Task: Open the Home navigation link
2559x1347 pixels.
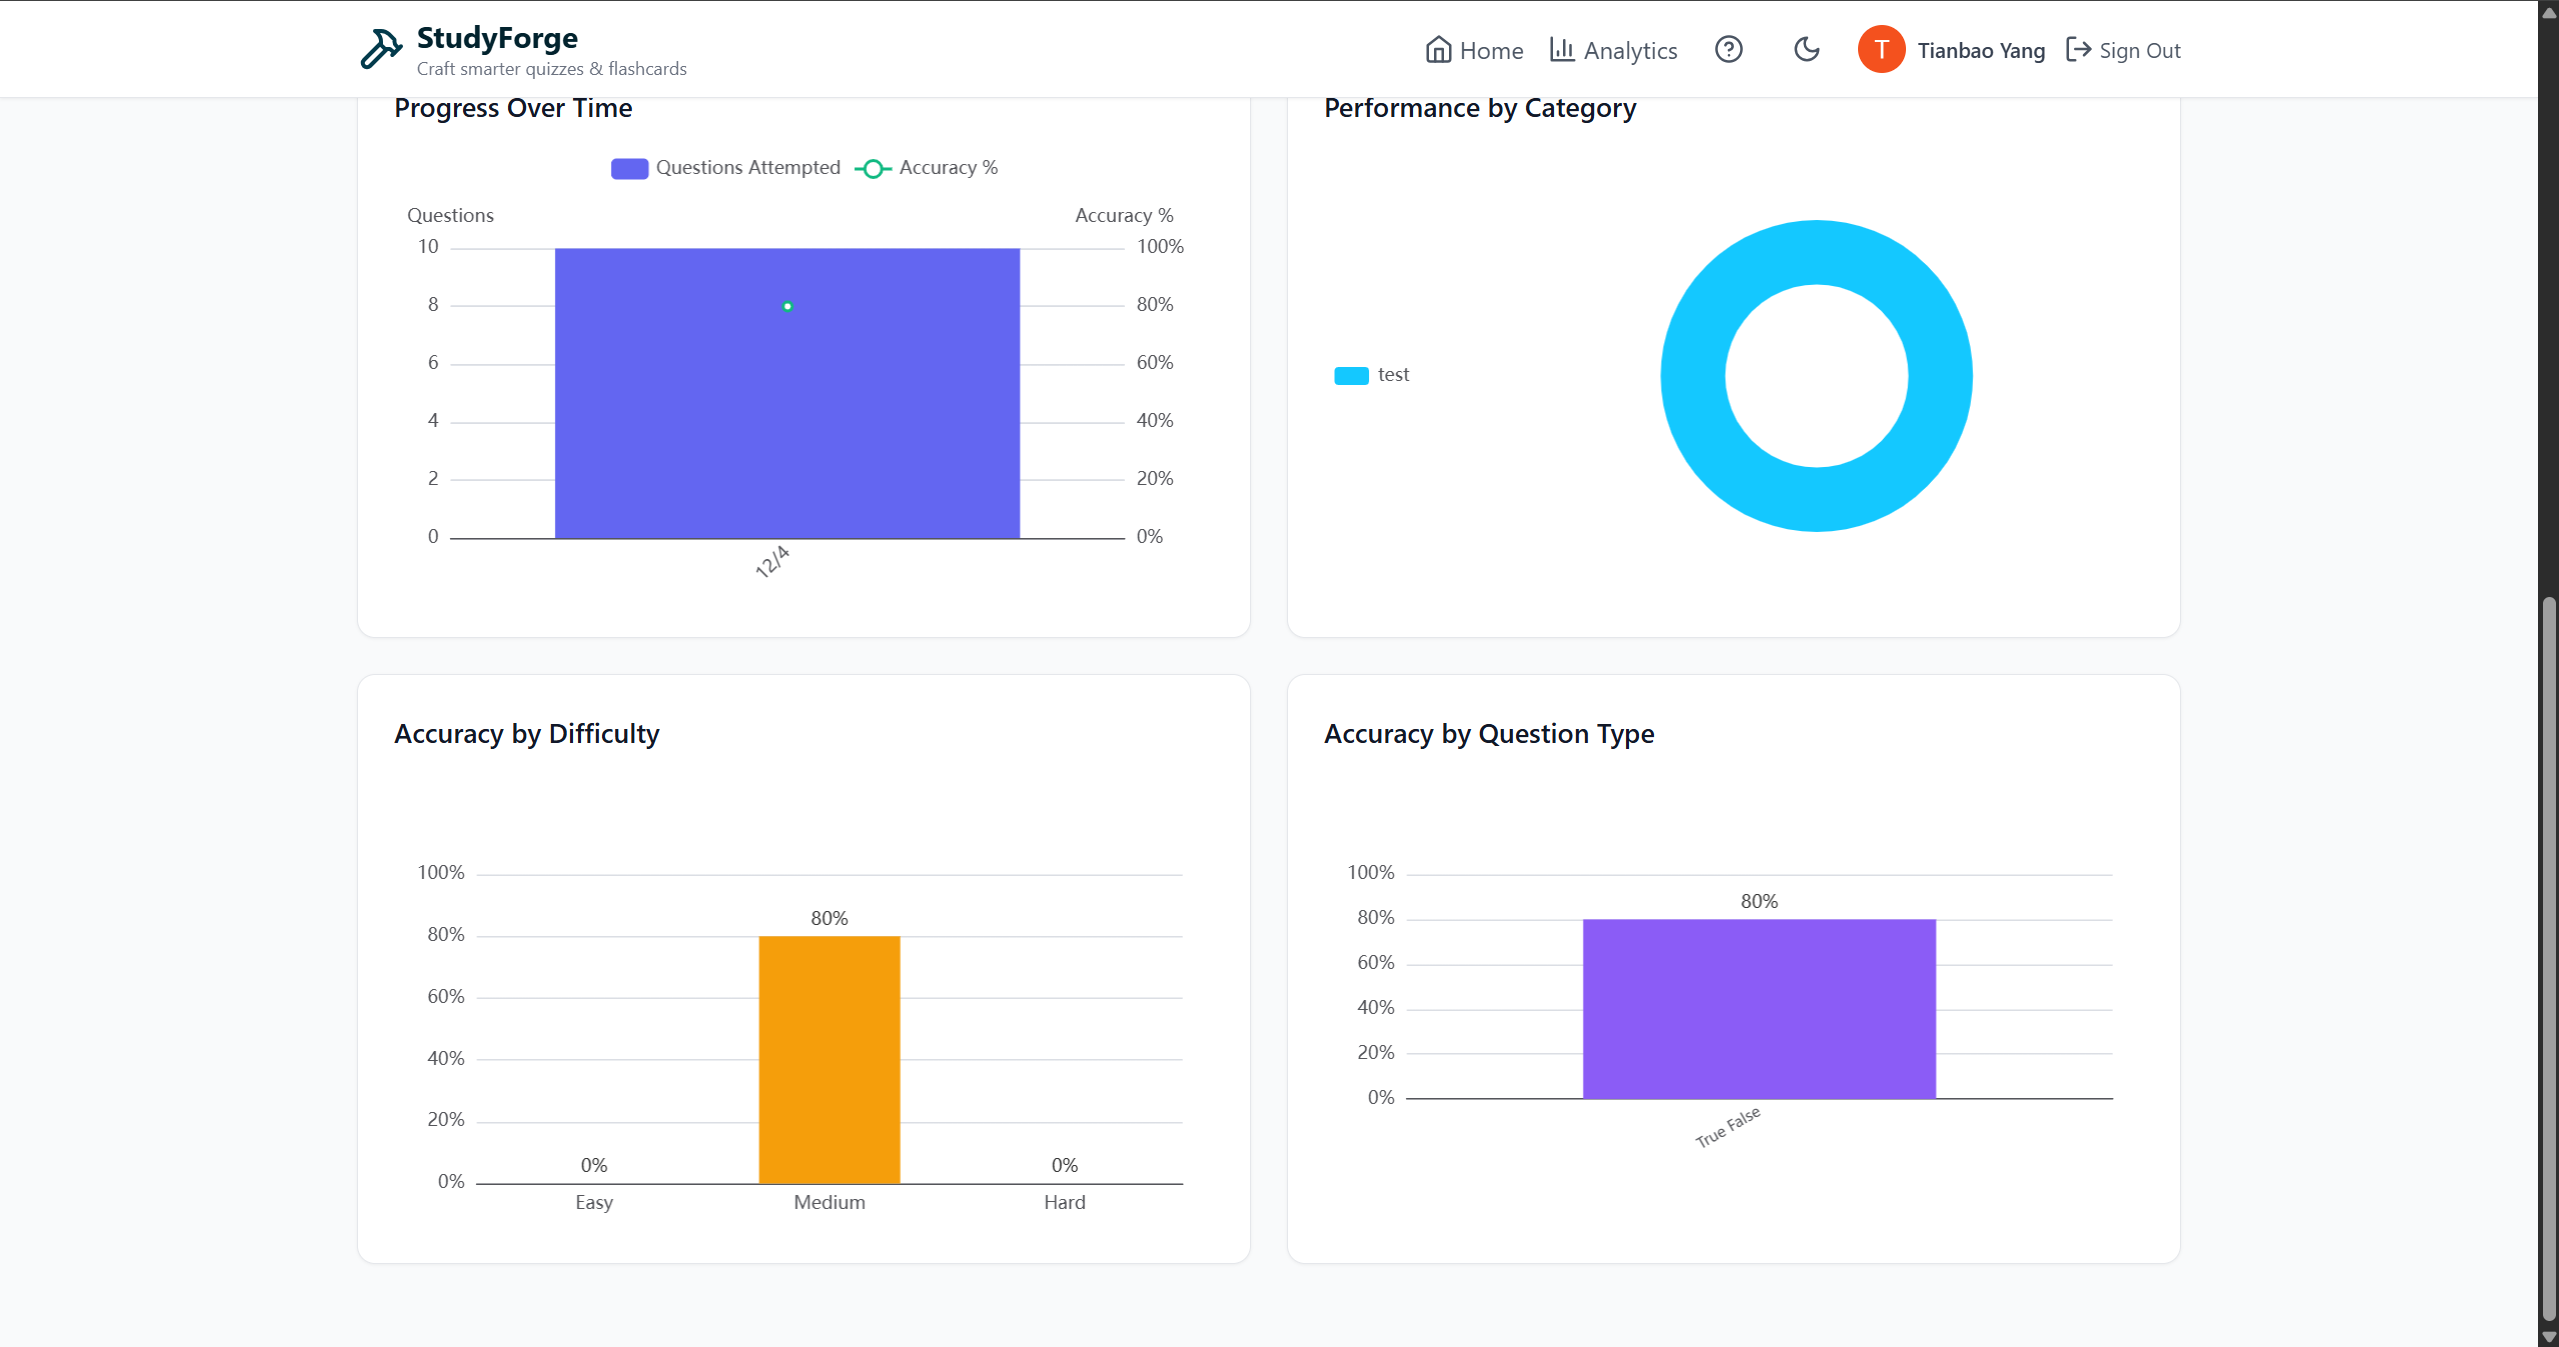Action: [x=1490, y=51]
